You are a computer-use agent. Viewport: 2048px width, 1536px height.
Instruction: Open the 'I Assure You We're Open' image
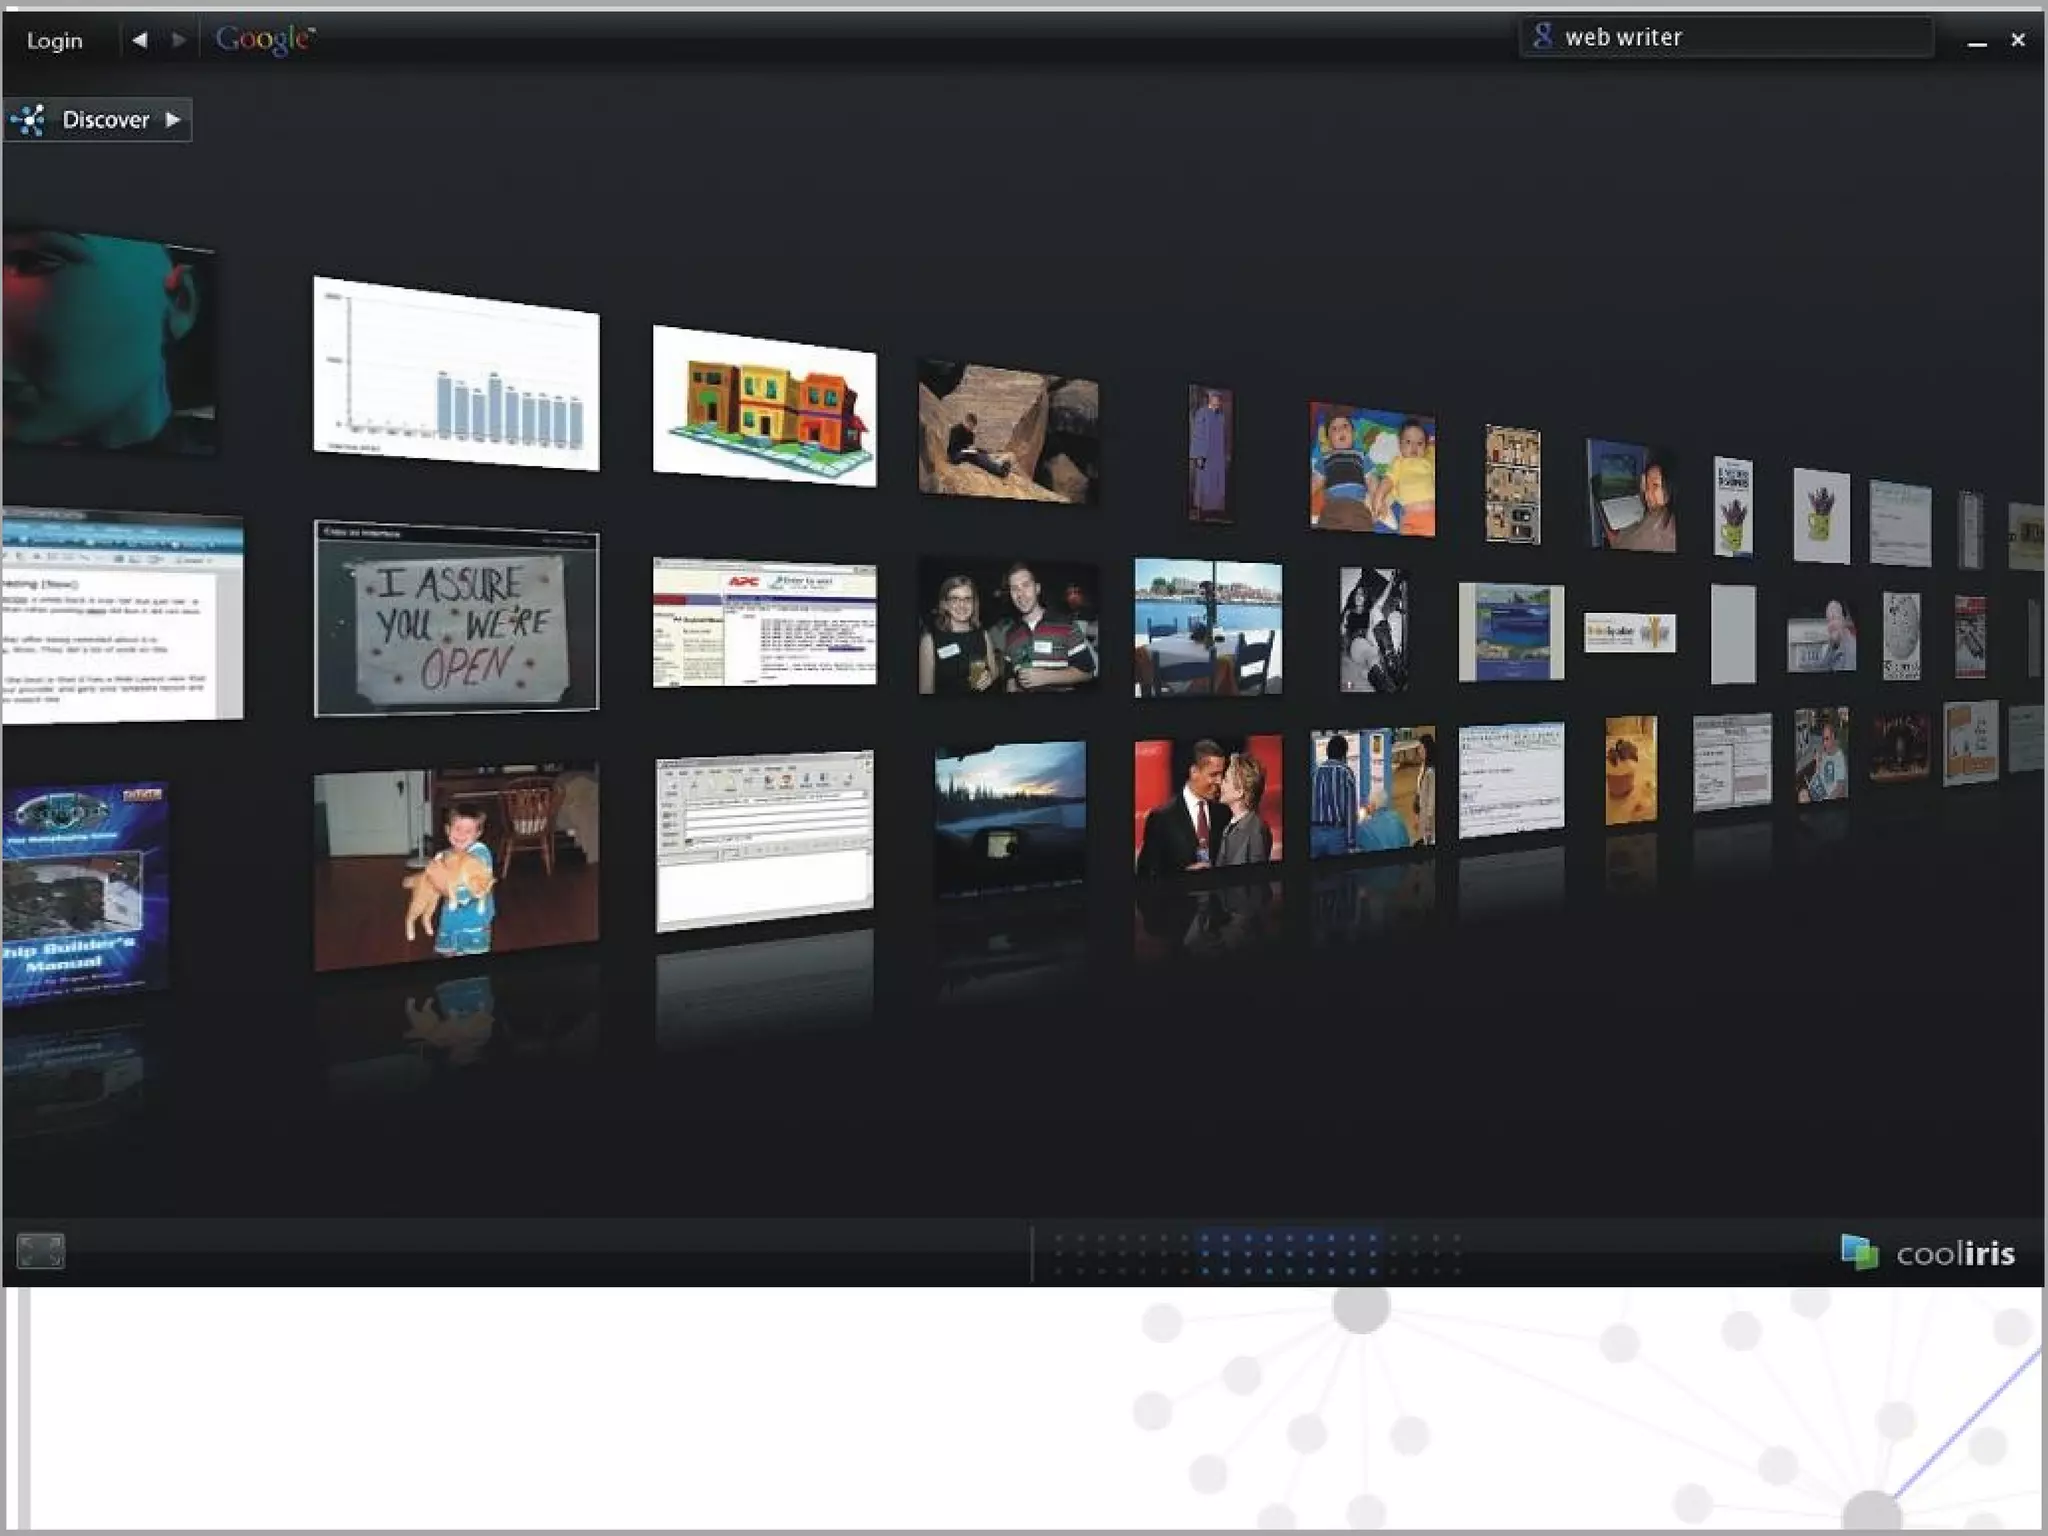pos(457,620)
